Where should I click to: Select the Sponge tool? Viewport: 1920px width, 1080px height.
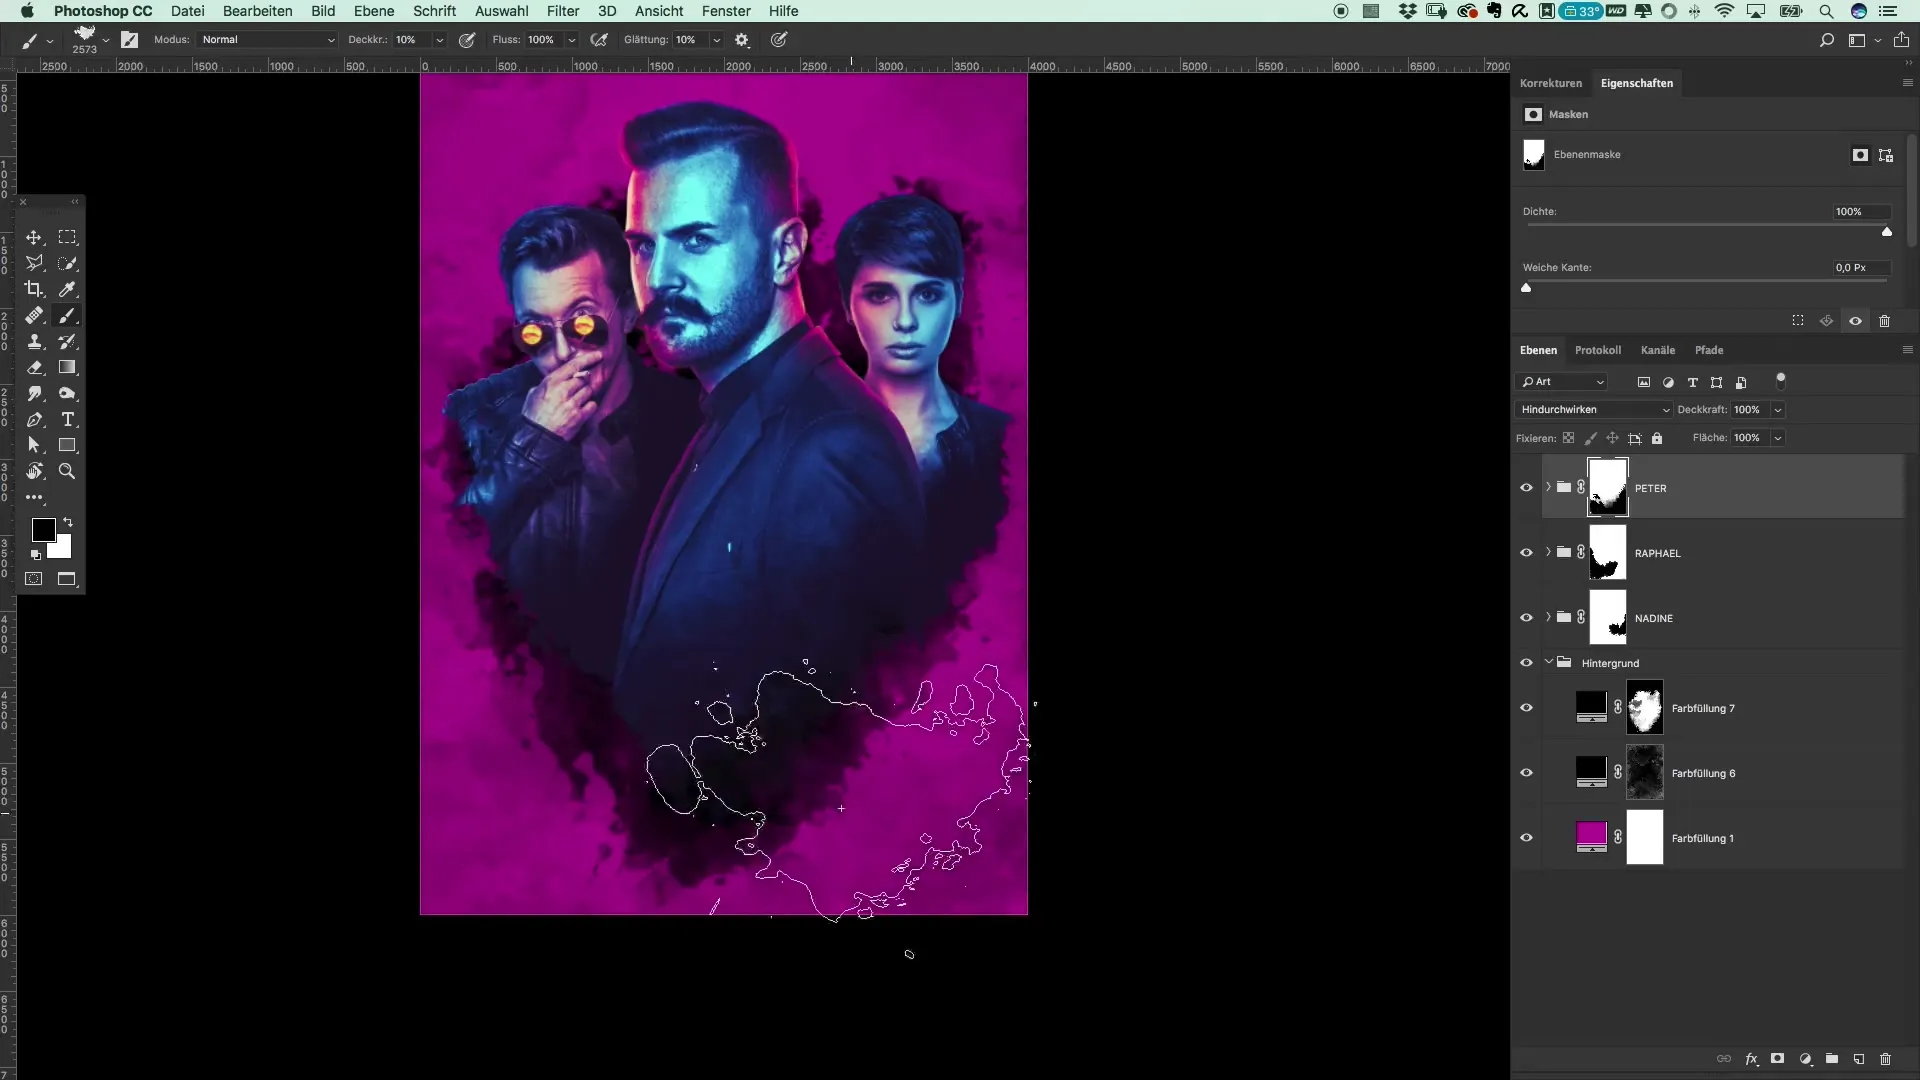67,393
